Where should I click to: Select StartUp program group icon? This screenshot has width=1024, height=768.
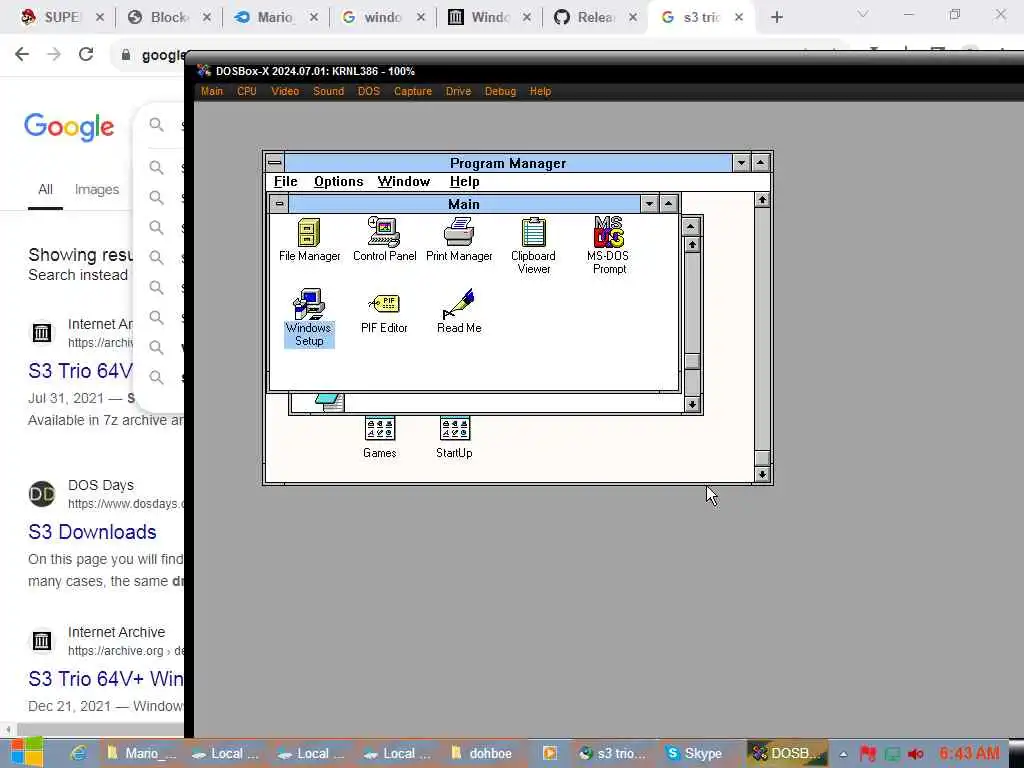point(455,438)
